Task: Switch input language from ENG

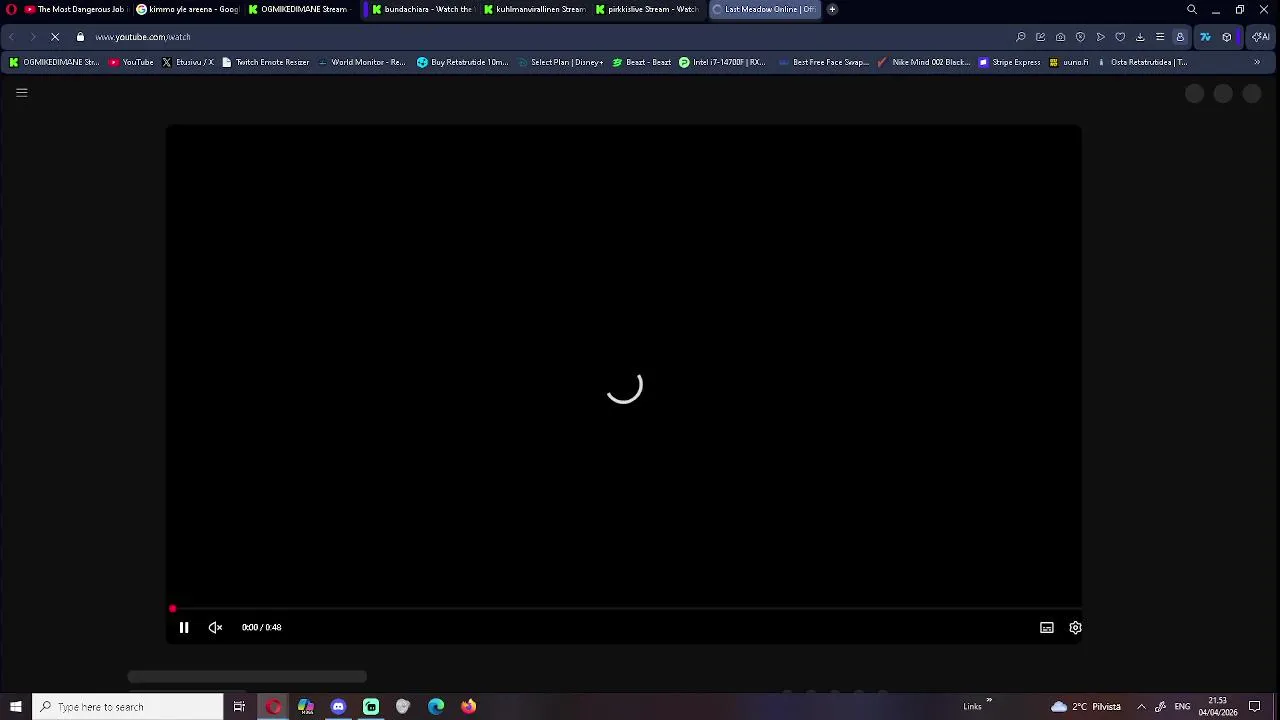Action: 1182,707
